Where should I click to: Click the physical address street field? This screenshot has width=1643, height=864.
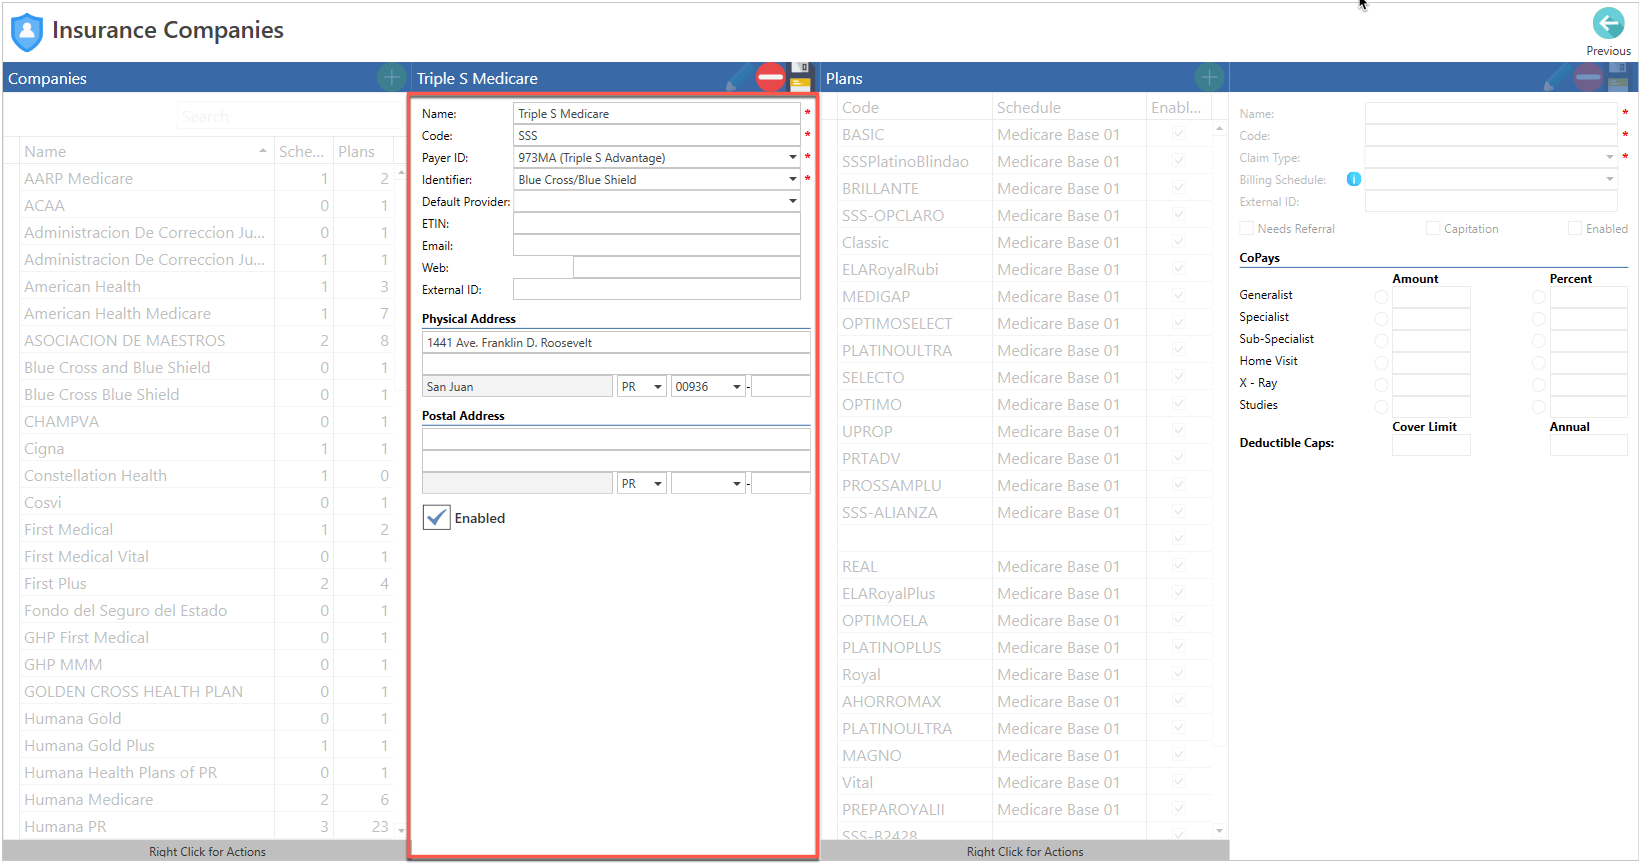[616, 343]
